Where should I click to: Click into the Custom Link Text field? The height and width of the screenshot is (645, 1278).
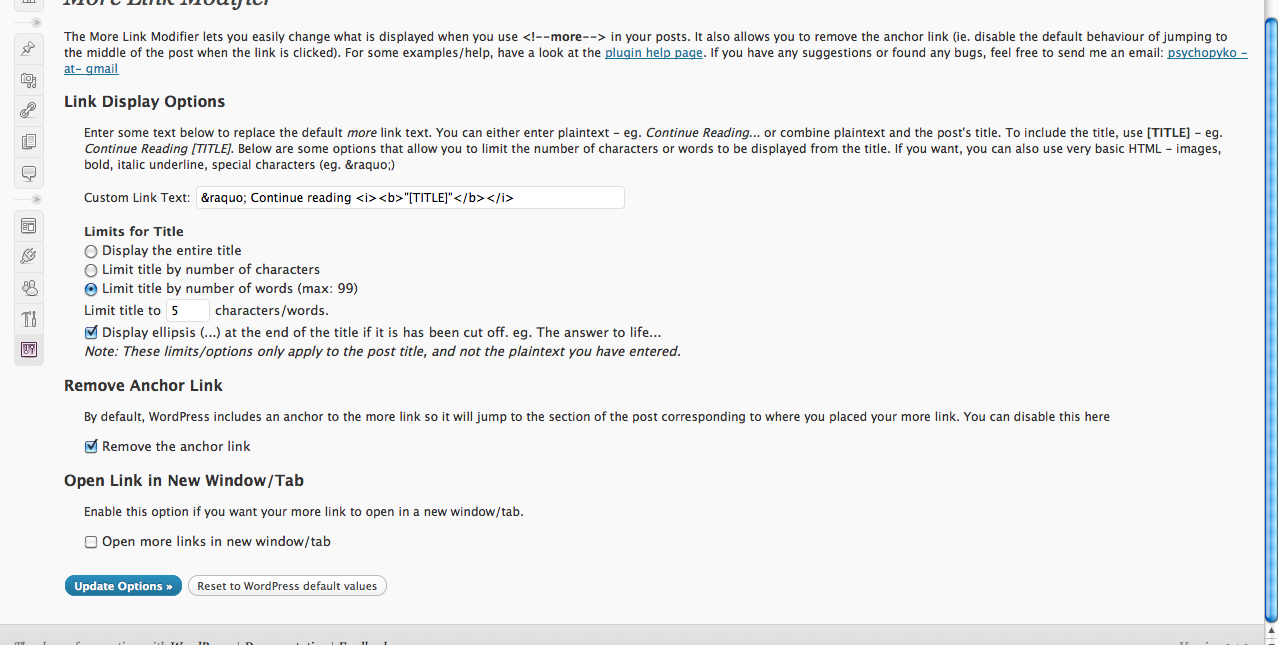click(x=411, y=197)
